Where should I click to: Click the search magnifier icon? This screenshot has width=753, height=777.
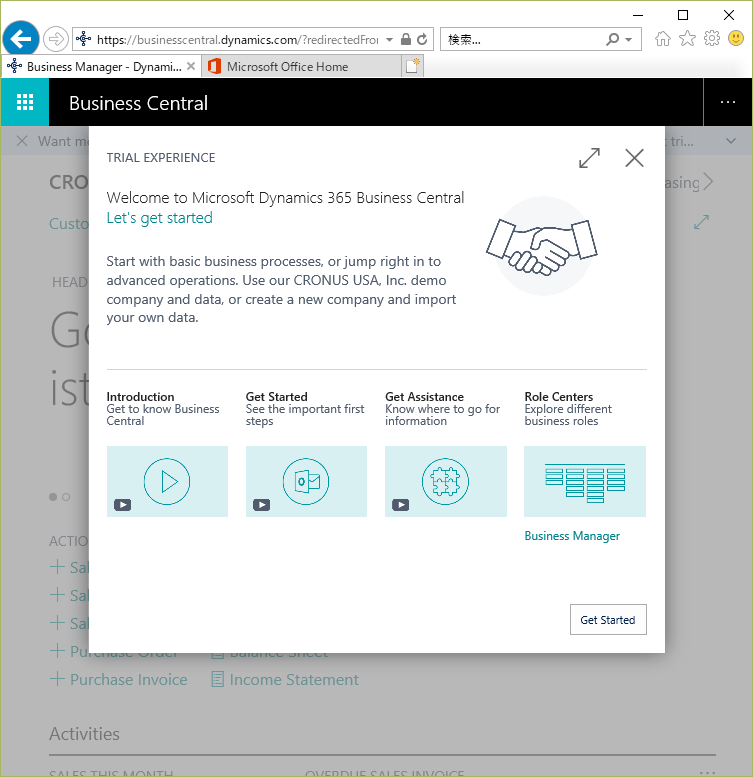pos(612,39)
